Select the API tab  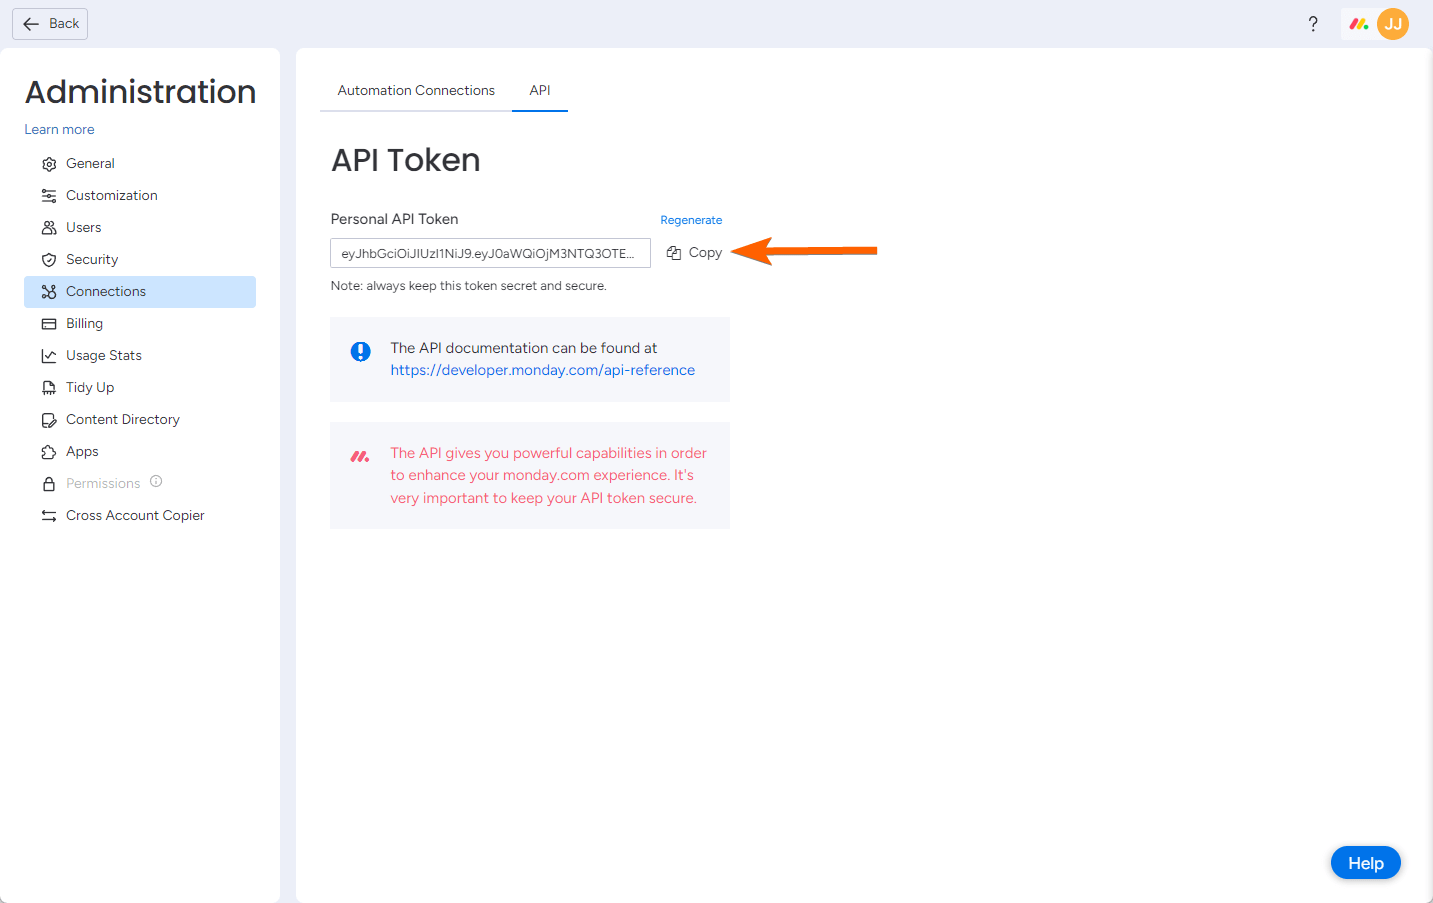coord(540,90)
